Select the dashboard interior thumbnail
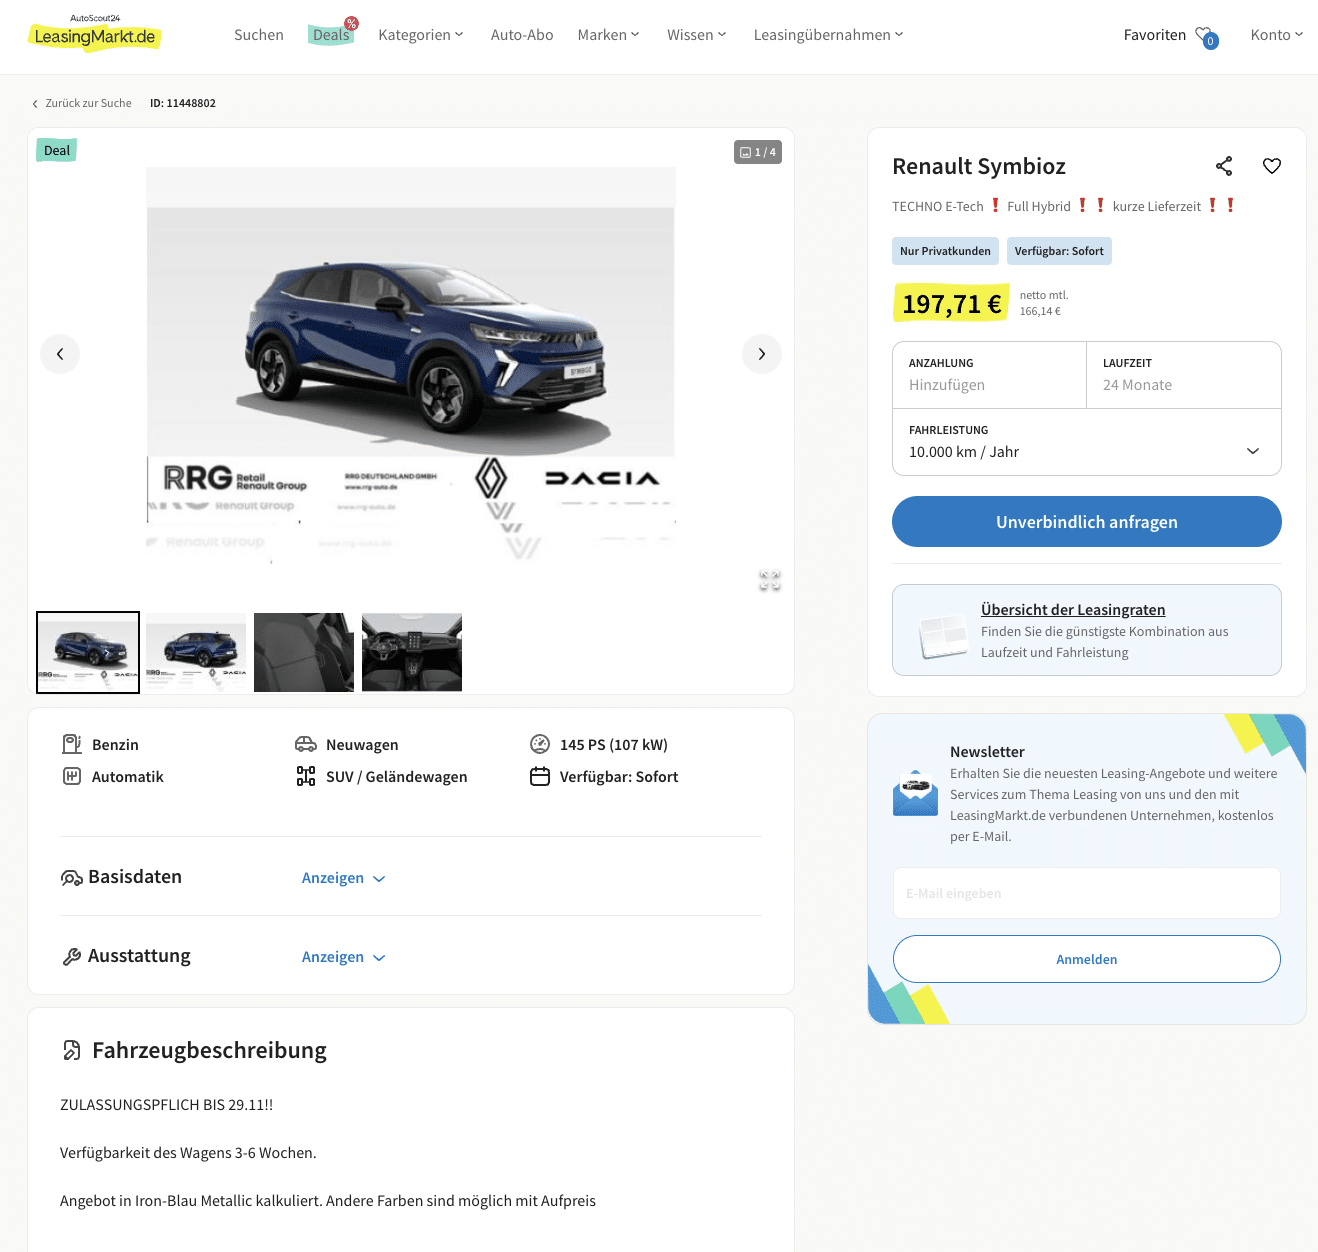The height and width of the screenshot is (1252, 1318). (x=412, y=652)
